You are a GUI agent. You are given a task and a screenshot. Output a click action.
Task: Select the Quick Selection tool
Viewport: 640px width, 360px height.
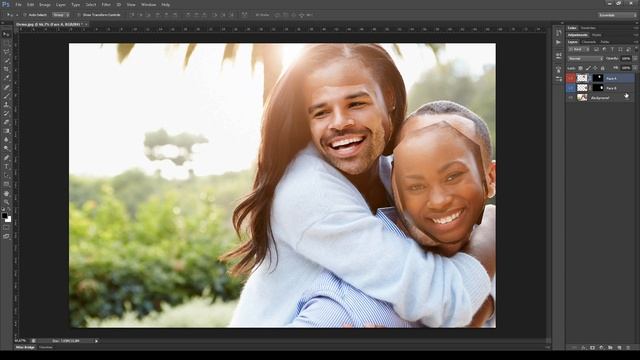tap(6, 60)
